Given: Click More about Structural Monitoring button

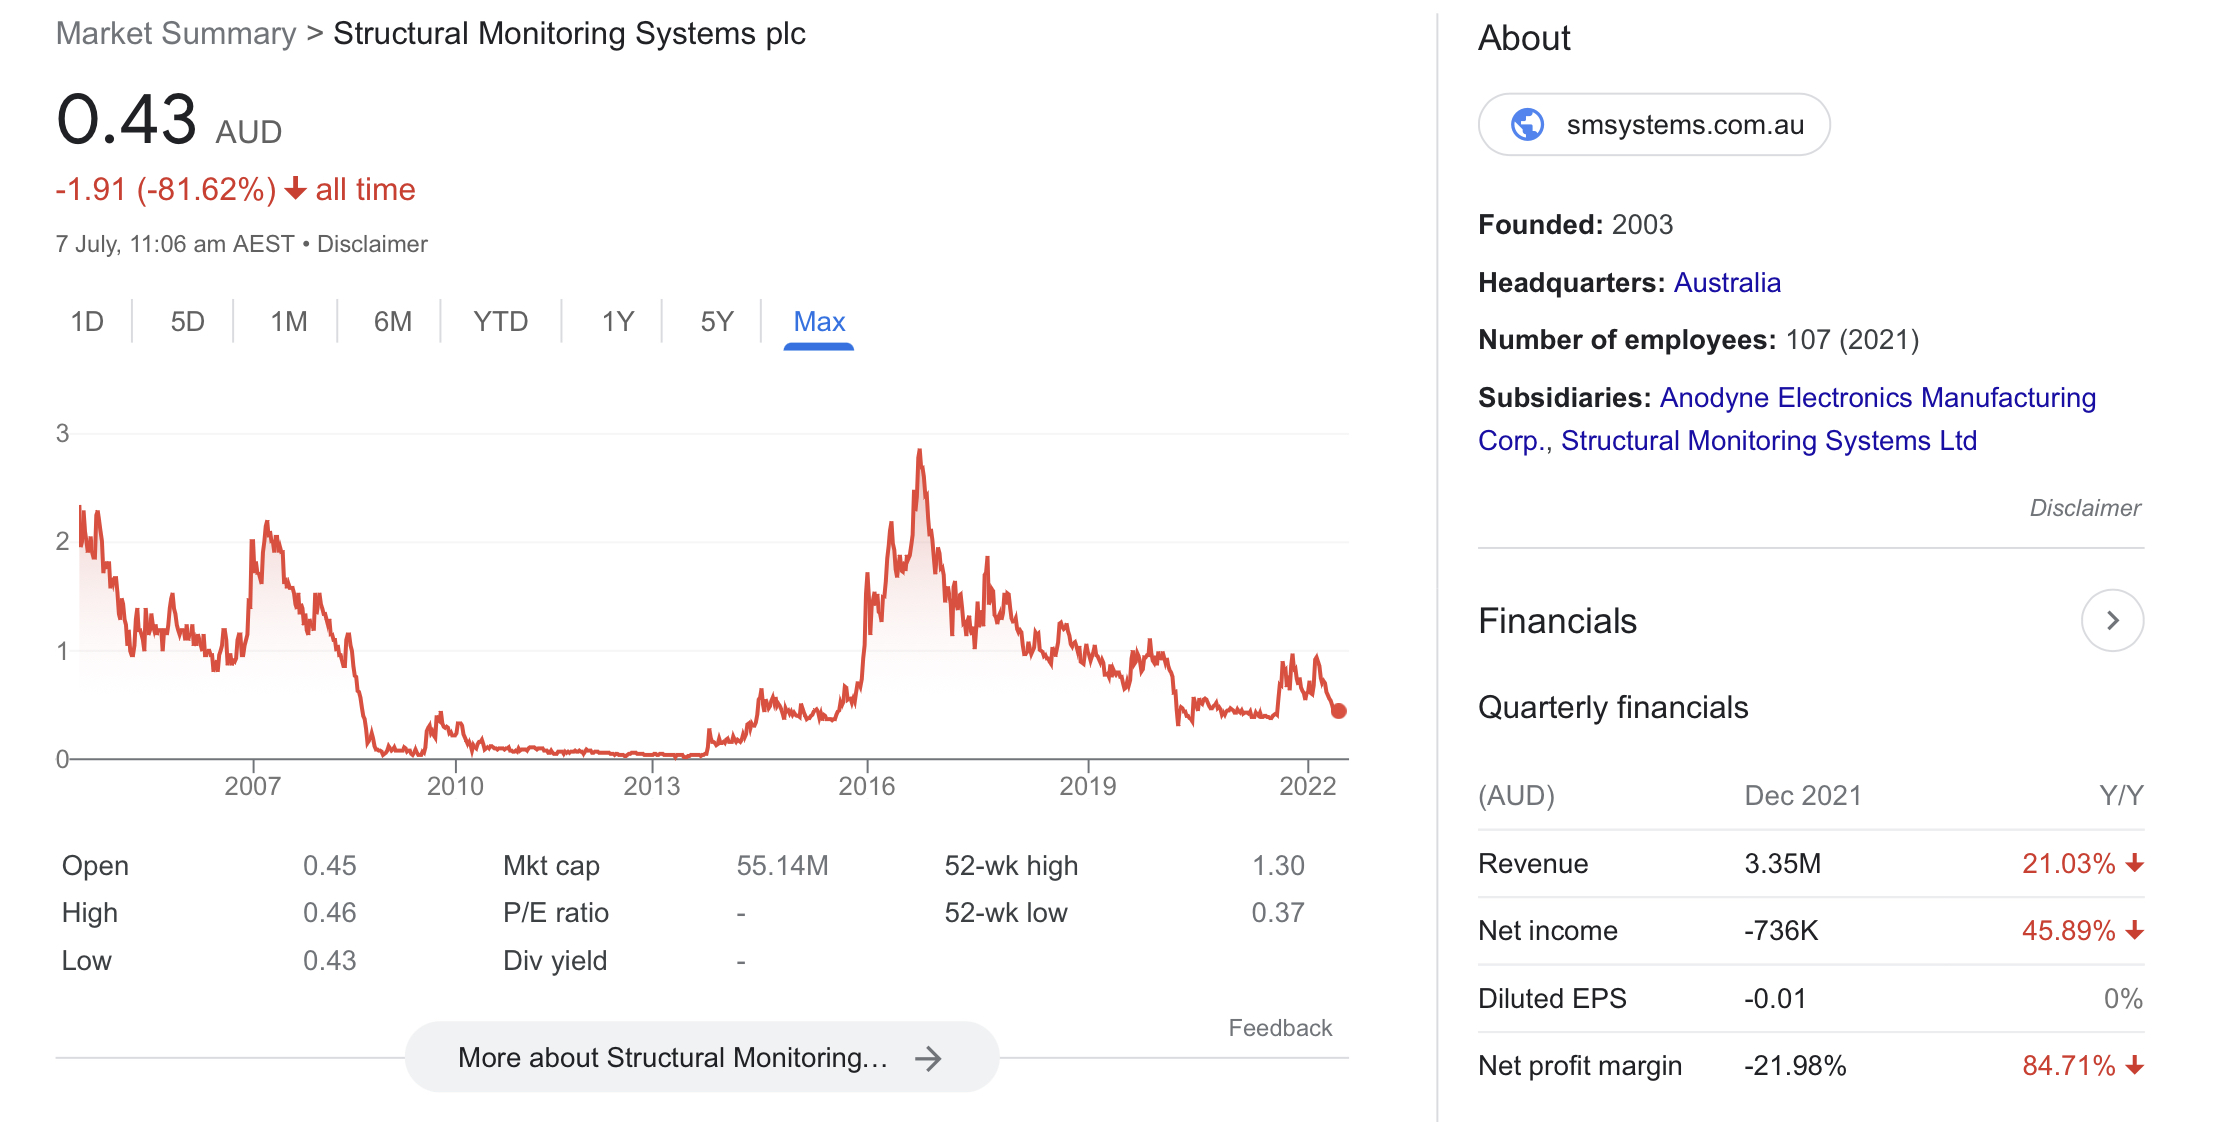Looking at the screenshot, I should 702,1057.
